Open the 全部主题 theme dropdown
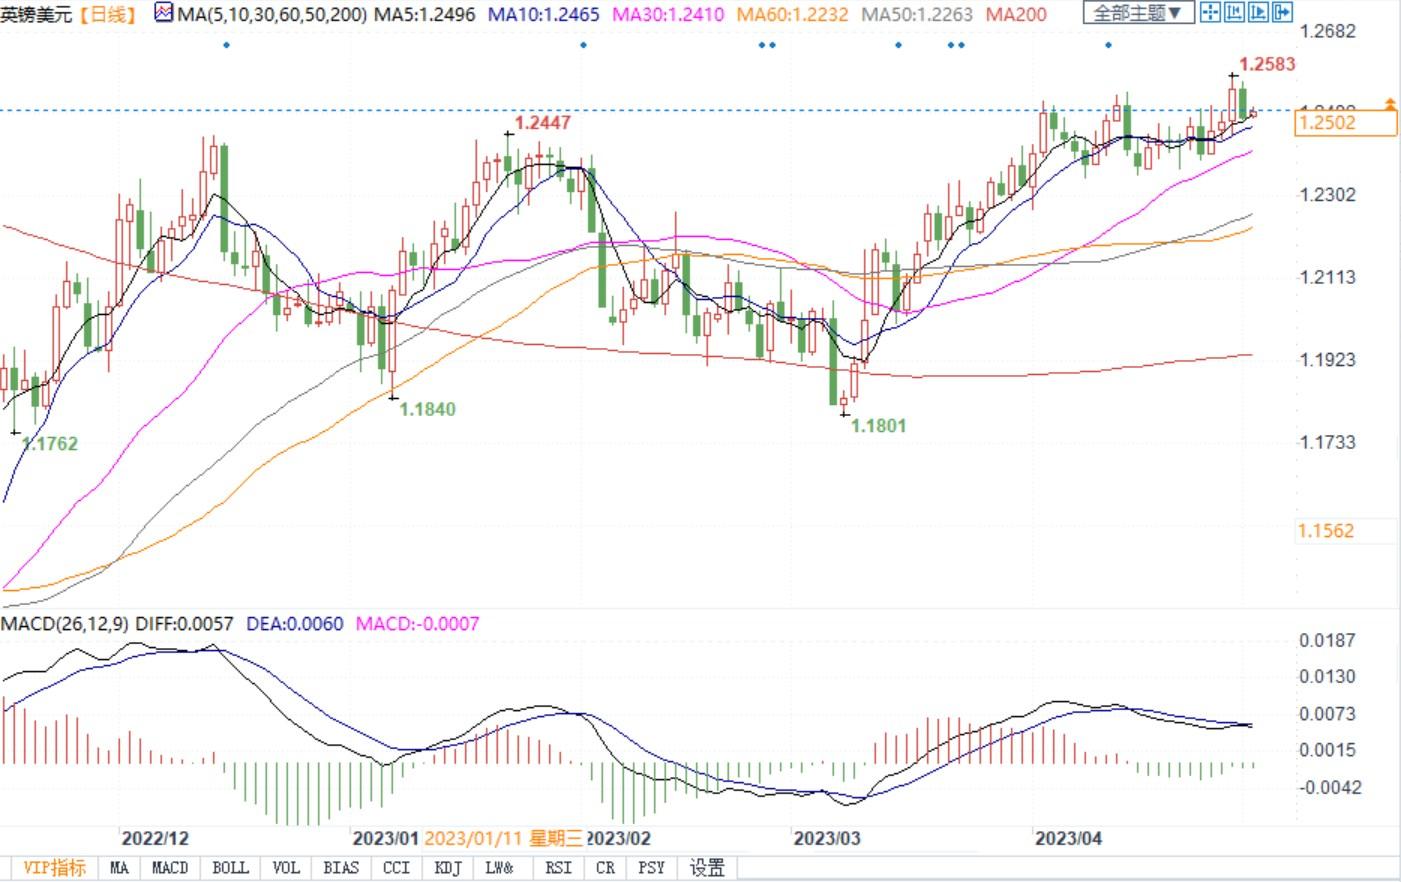Screen dimensions: 1401x882 pos(1138,13)
